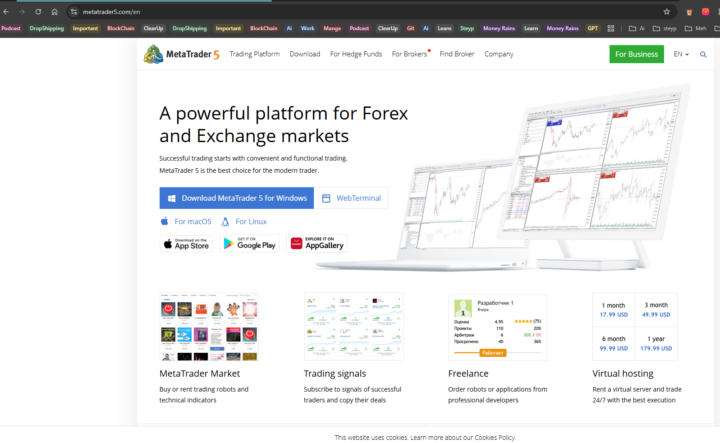Open the site search magnifier icon
The width and height of the screenshot is (720, 443).
[703, 54]
